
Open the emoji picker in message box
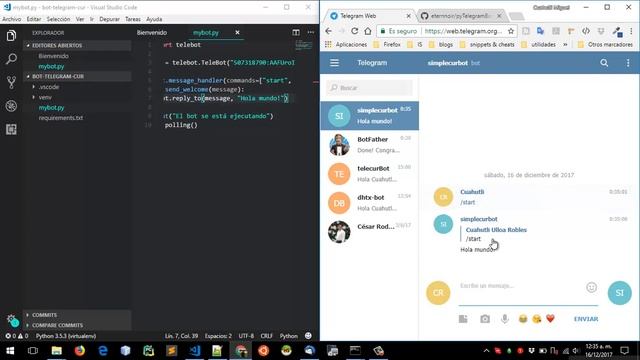tap(591, 287)
